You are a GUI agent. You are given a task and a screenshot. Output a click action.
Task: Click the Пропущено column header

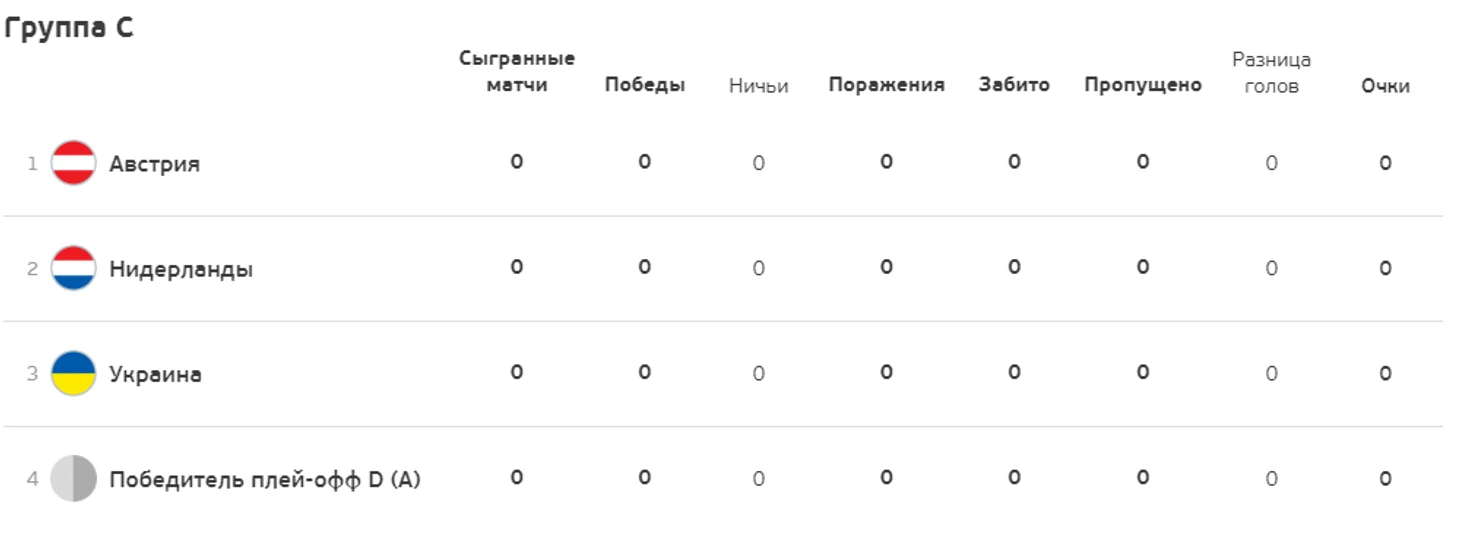(1143, 85)
